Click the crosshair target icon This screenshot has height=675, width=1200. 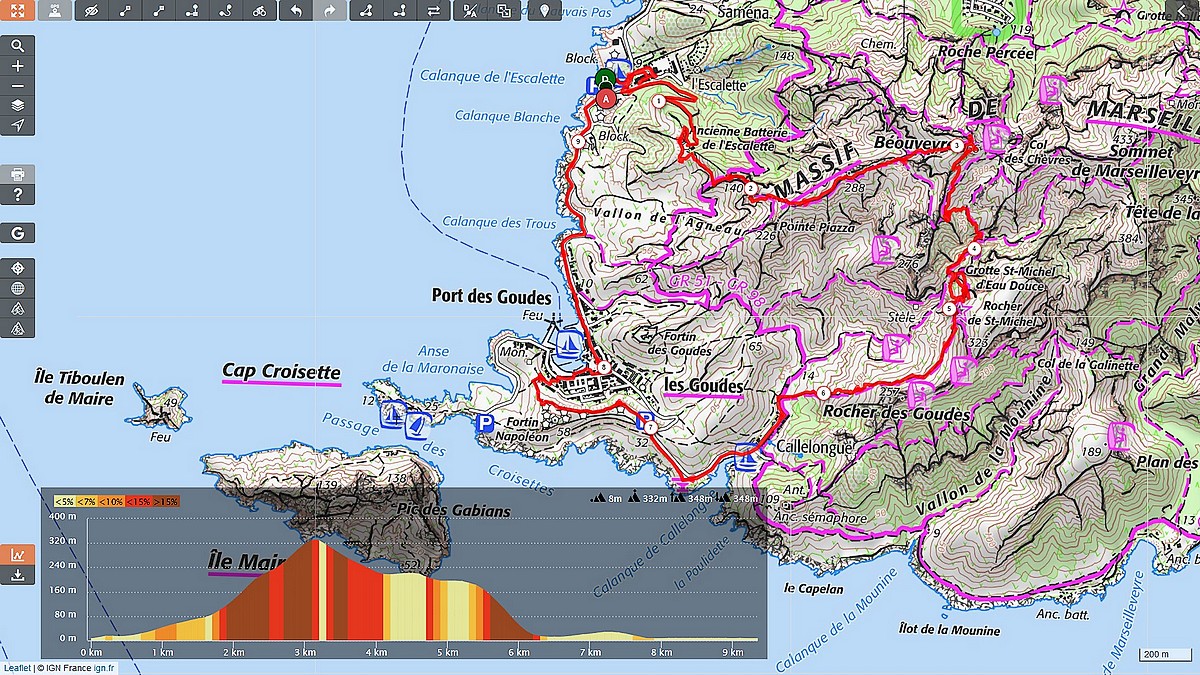17,269
